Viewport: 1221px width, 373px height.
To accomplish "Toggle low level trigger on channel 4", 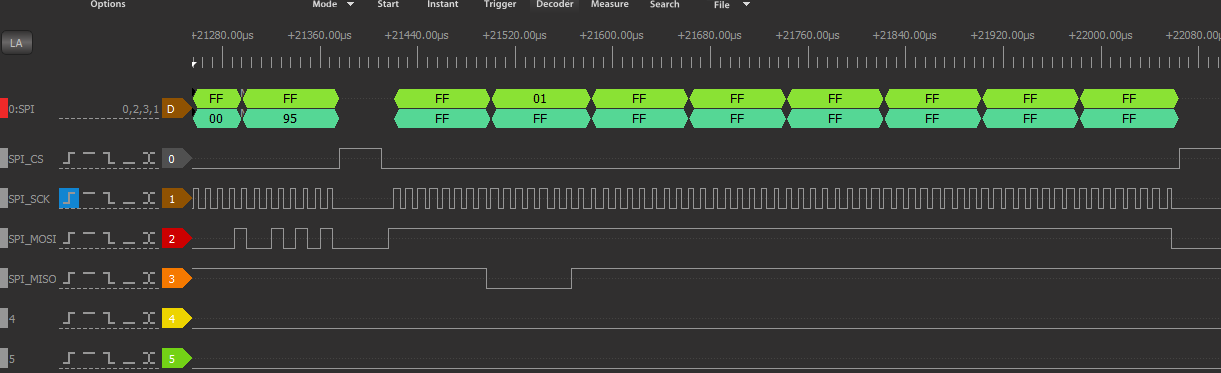I will coord(128,319).
